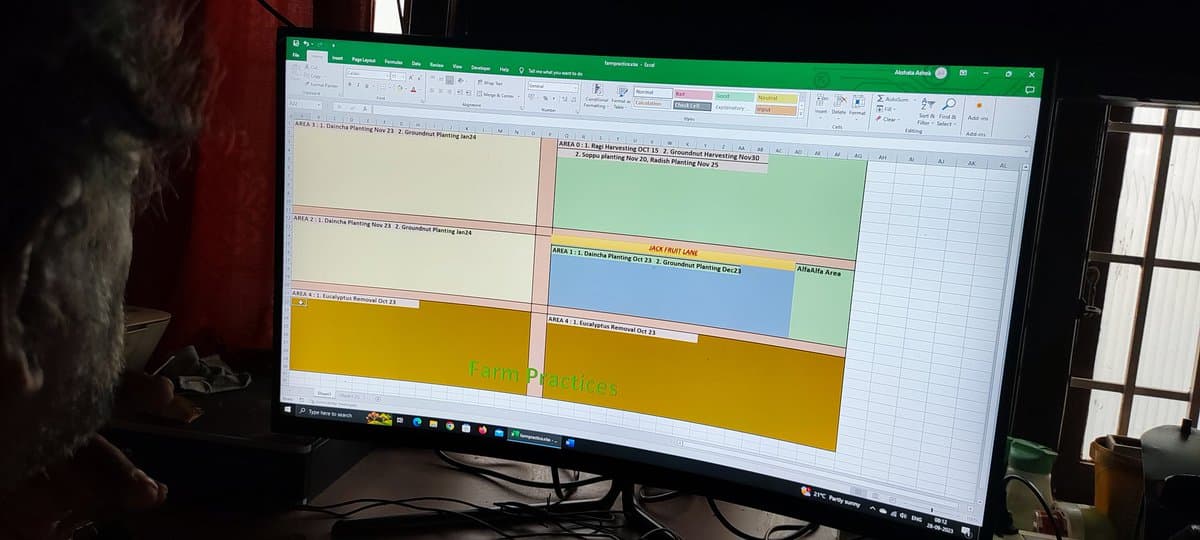The height and width of the screenshot is (540, 1200).
Task: Click the Insert cells icon
Action: [821, 104]
